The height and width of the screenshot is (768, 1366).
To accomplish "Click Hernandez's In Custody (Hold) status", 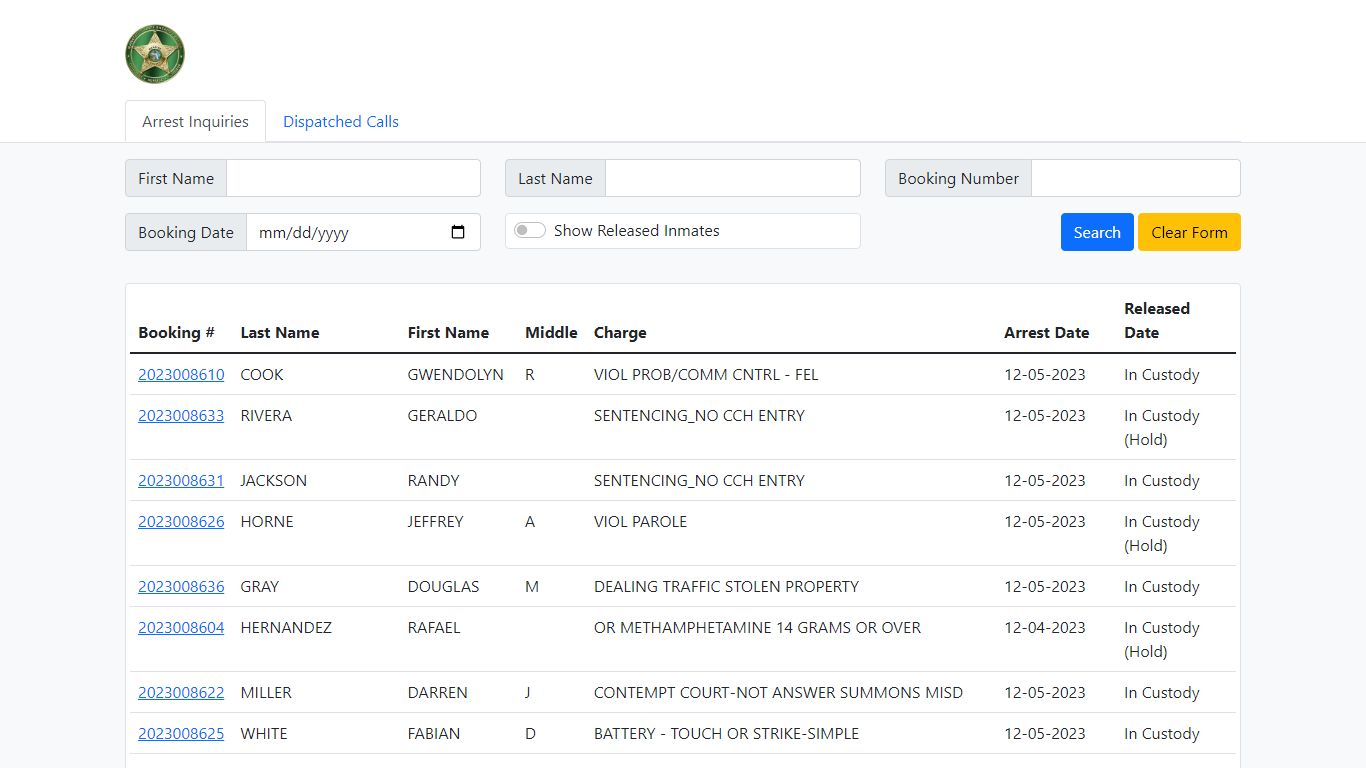I will point(1162,639).
